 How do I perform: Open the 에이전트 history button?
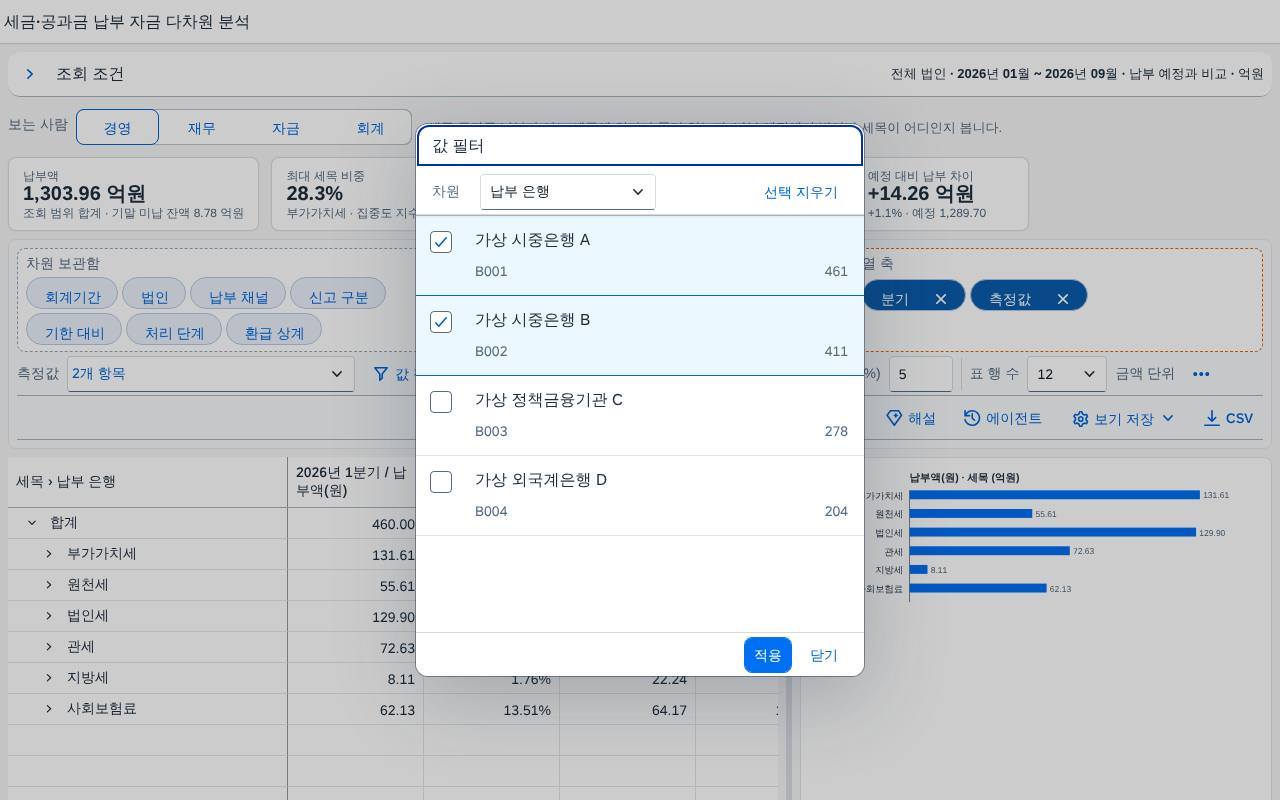coord(1002,418)
